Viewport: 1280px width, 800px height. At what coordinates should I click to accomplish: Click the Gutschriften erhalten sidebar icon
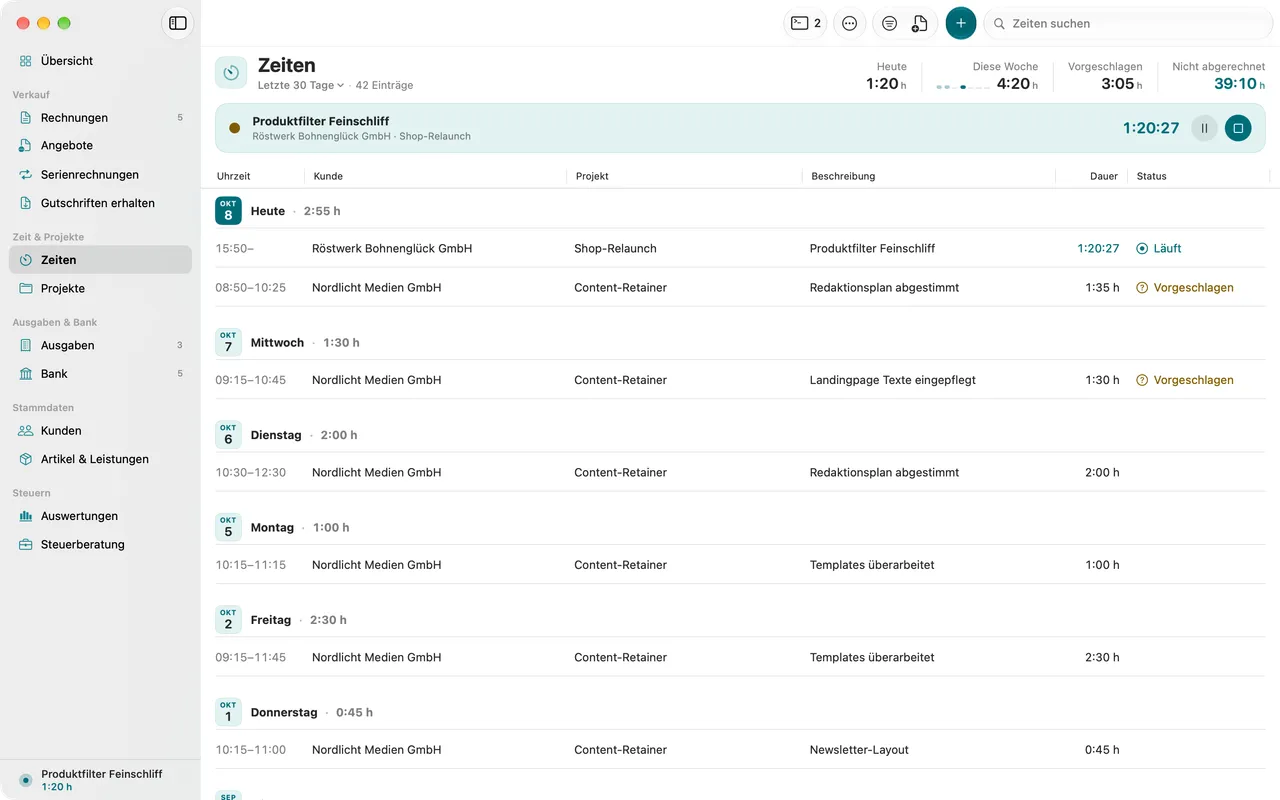[x=26, y=203]
